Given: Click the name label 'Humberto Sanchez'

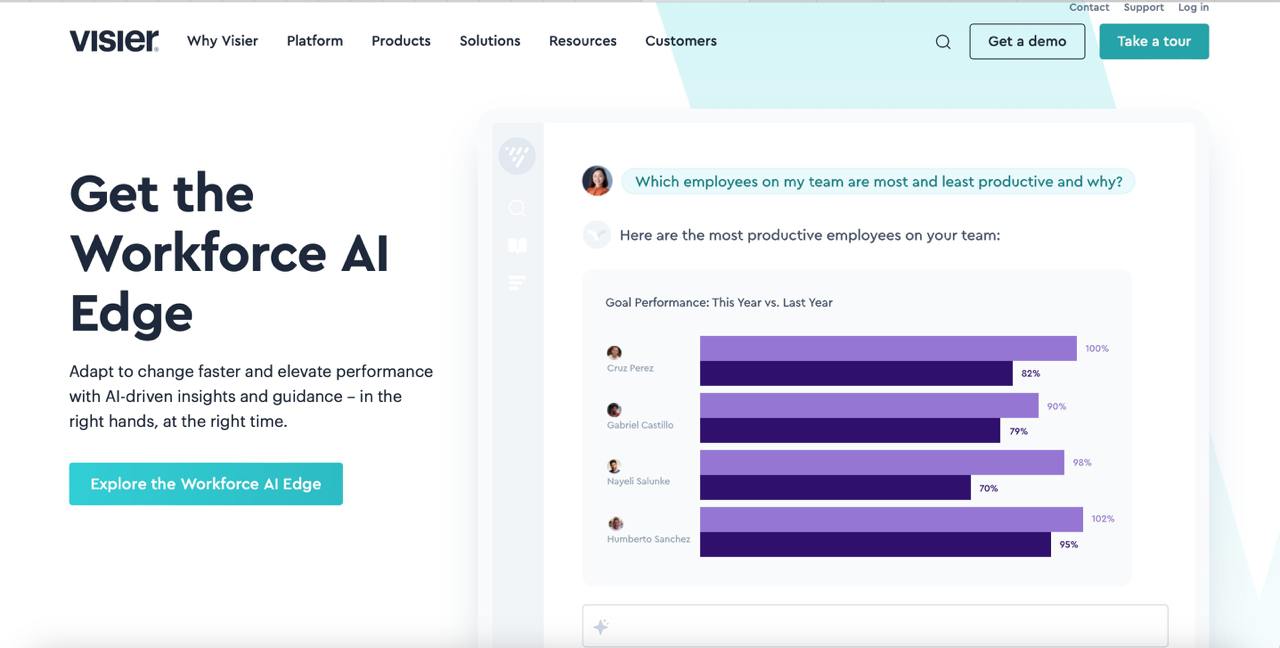Looking at the screenshot, I should [x=648, y=539].
